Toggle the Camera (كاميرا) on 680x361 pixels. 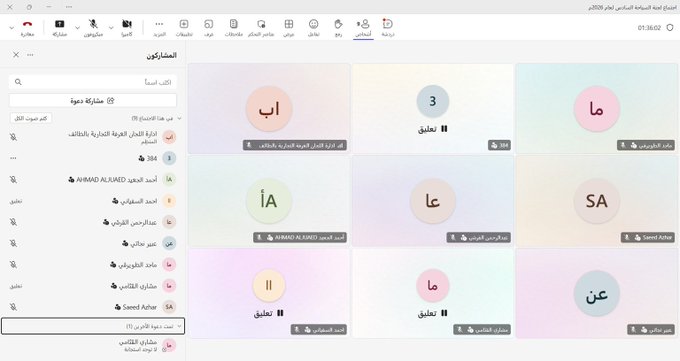(x=127, y=27)
